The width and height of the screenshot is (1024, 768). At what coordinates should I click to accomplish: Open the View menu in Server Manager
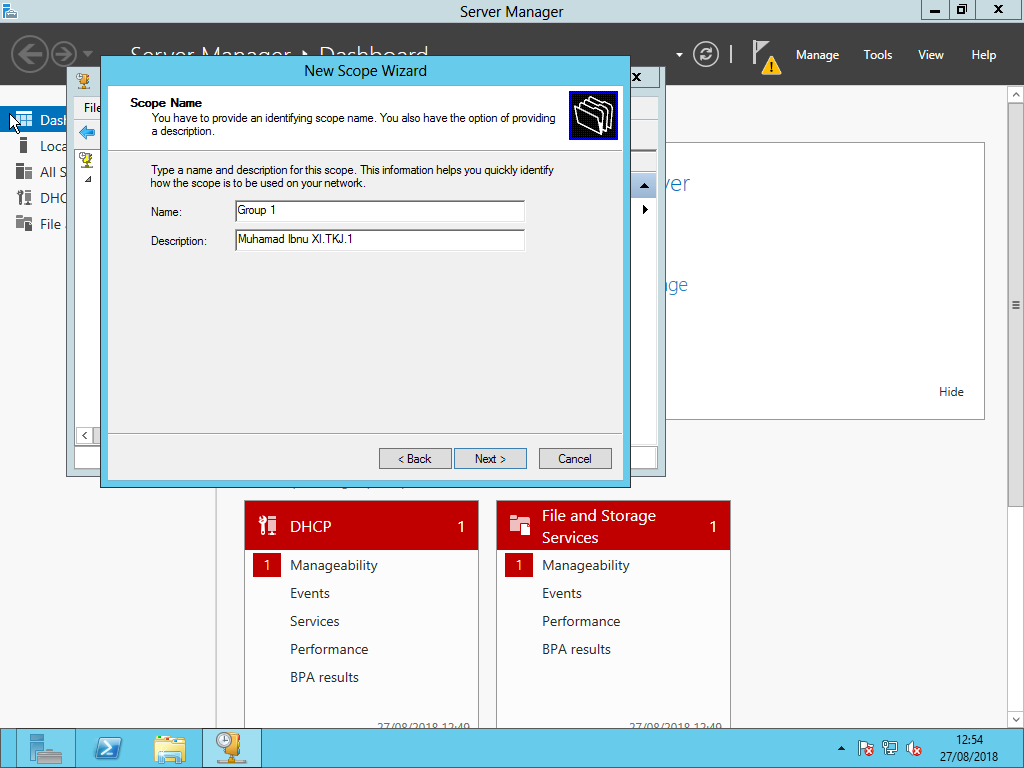(x=930, y=55)
